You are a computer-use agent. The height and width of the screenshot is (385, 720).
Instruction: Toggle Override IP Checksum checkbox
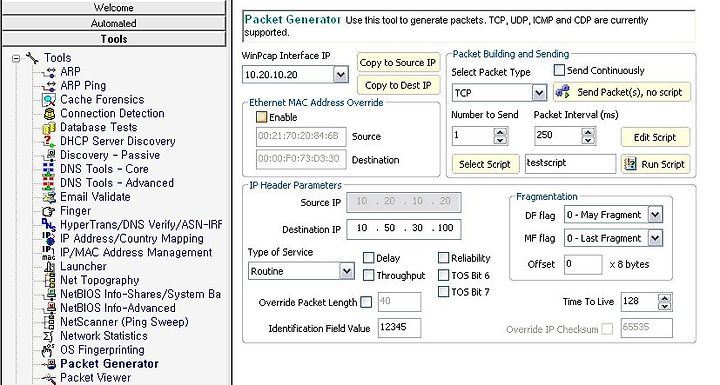pos(607,329)
